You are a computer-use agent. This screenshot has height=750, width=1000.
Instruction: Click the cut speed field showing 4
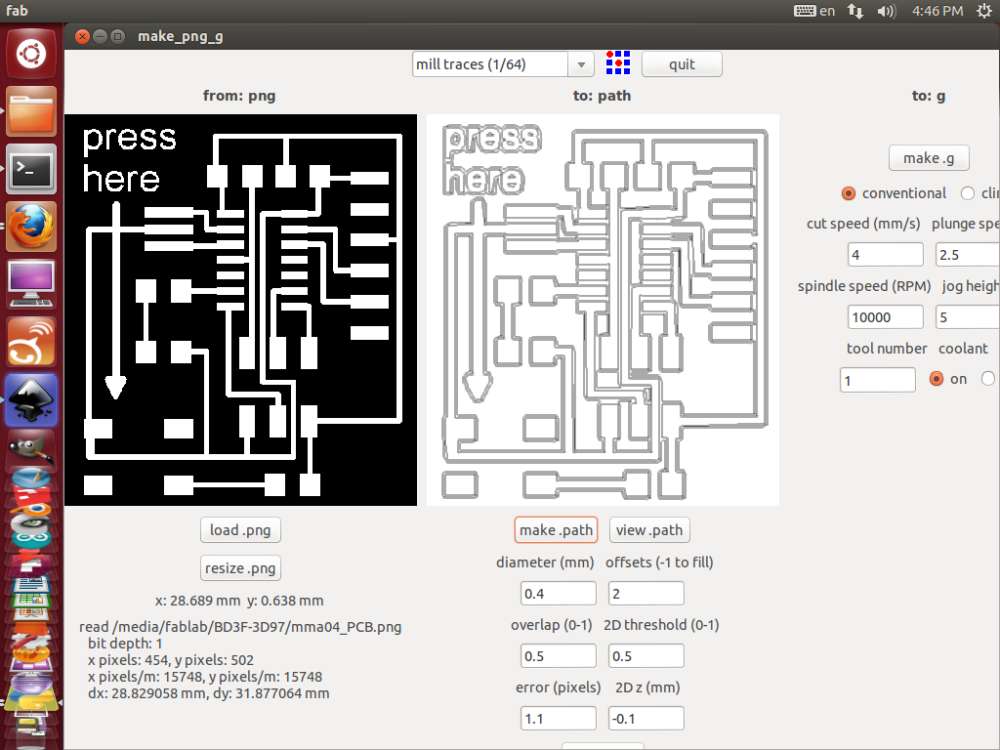tap(885, 254)
